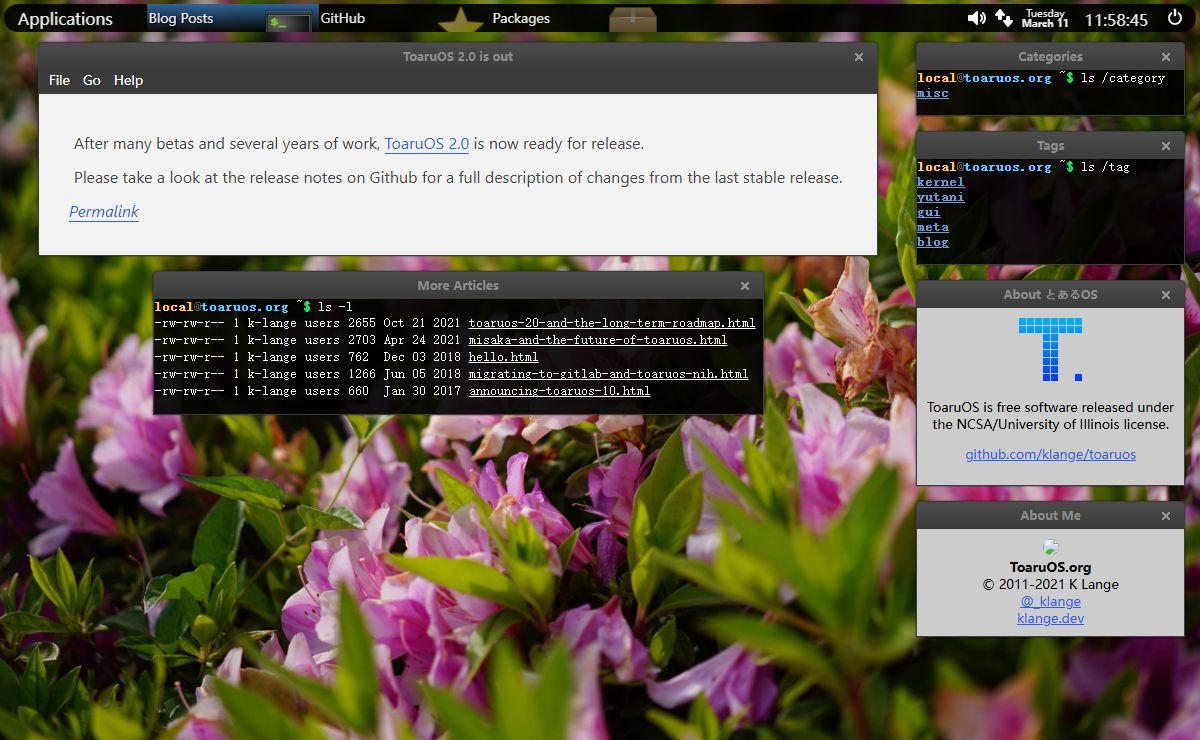Open the klange.dev link
The image size is (1200, 740).
click(x=1050, y=618)
